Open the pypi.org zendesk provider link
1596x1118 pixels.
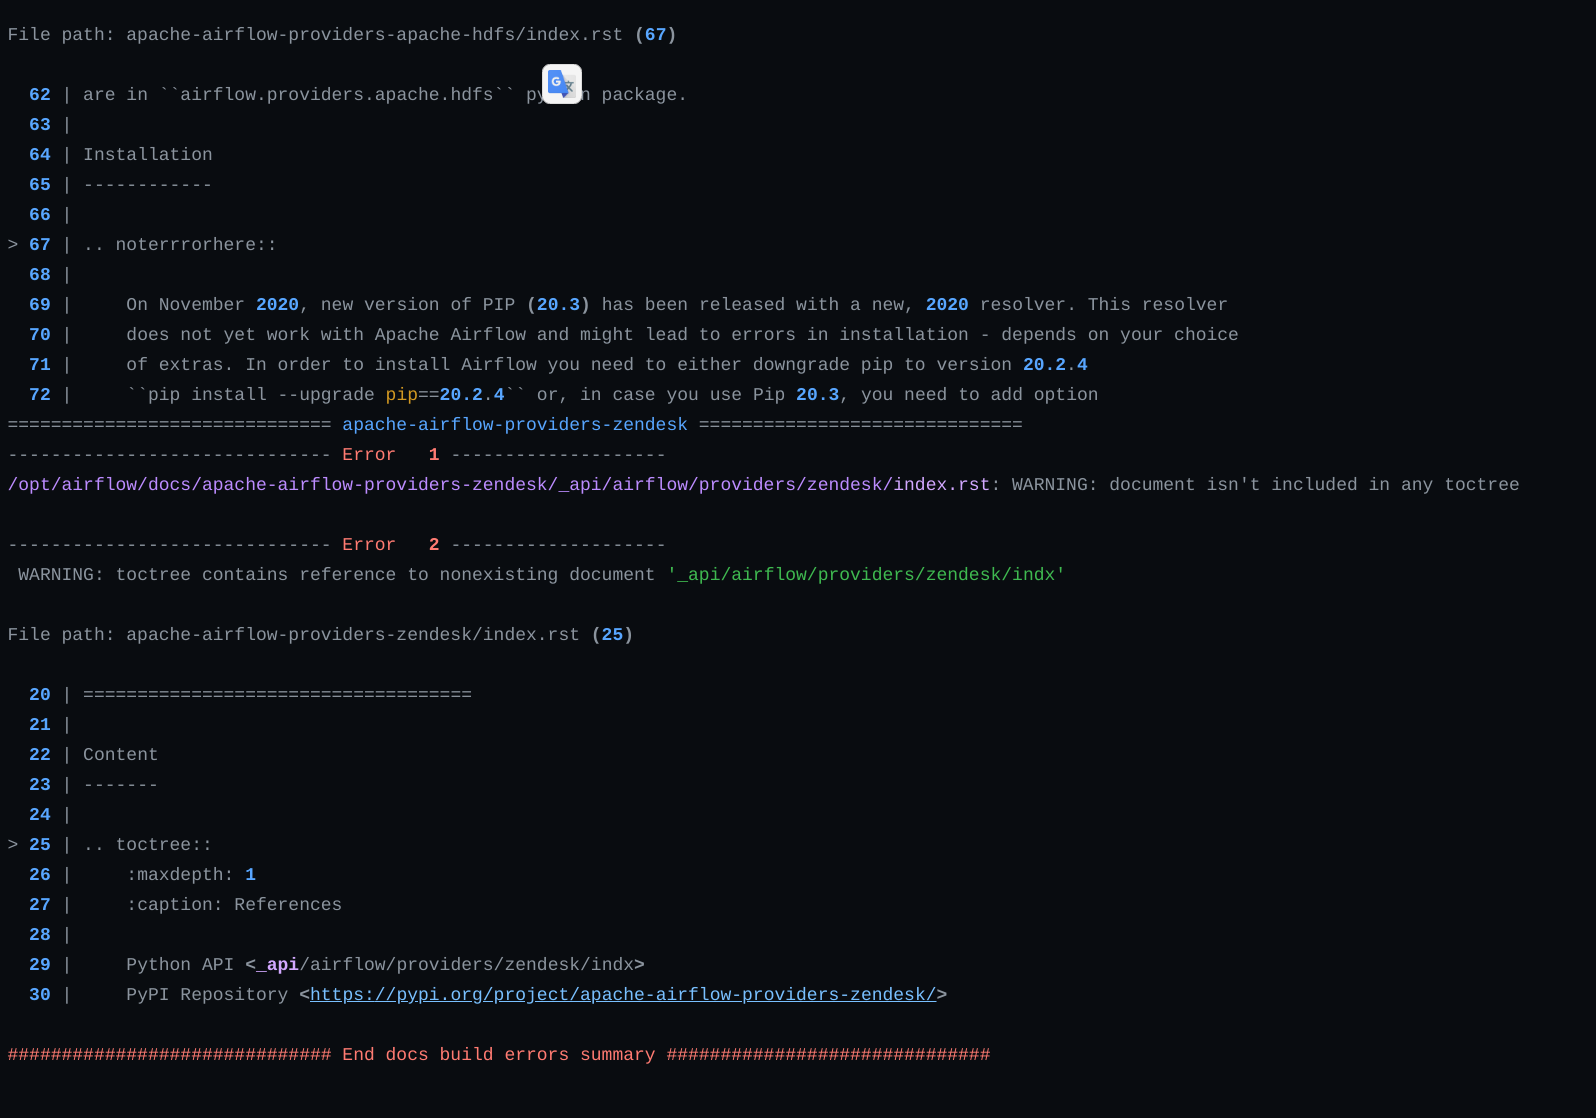pyautogui.click(x=623, y=994)
